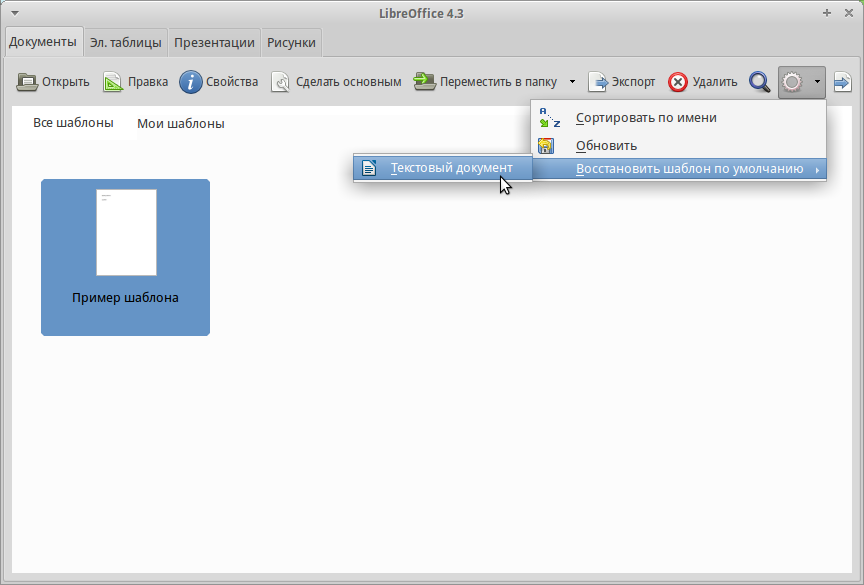
Task: Expand the Переместить в папку dropdown arrow
Action: tap(572, 82)
